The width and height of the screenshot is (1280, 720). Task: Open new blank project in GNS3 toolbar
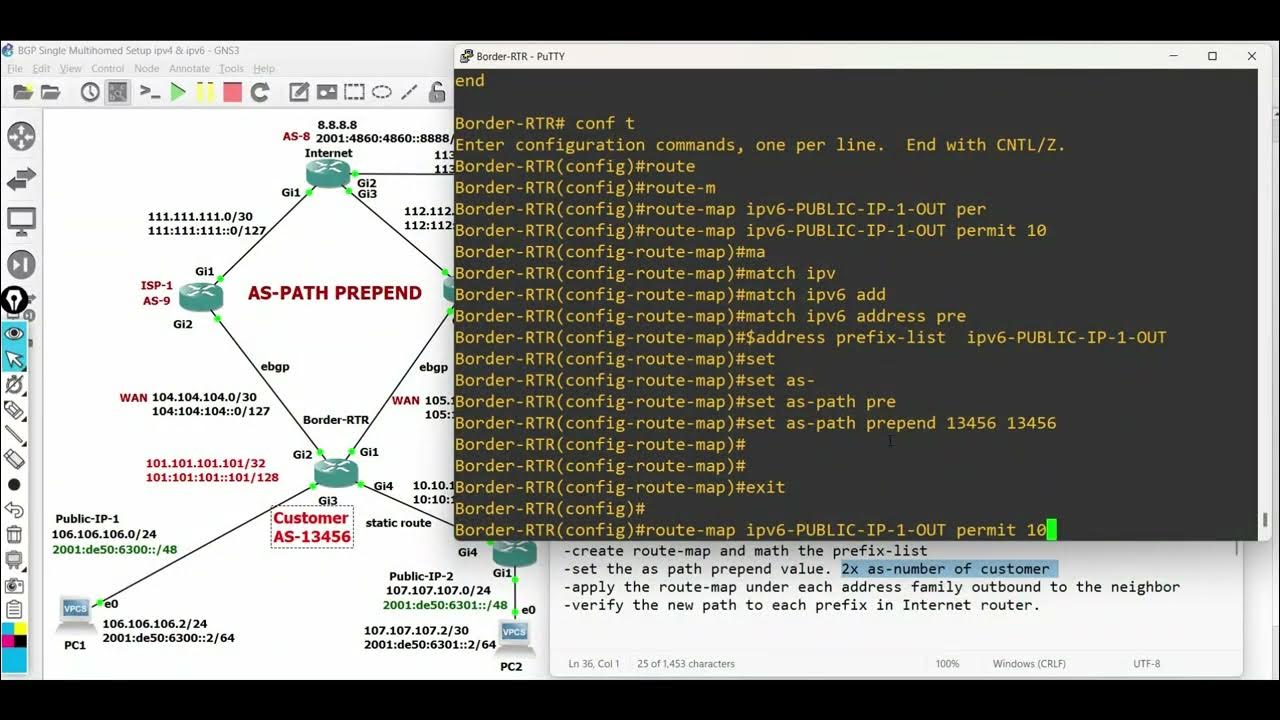23,93
